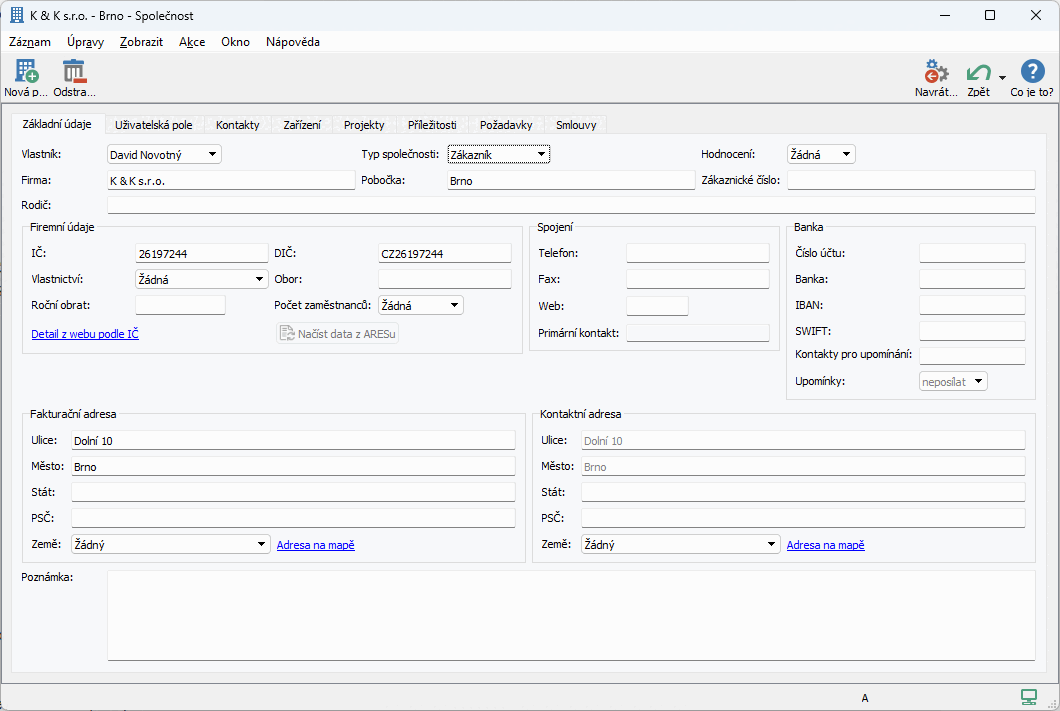Open the Počet zaměstnanců dropdown
Image resolution: width=1060 pixels, height=711 pixels.
coord(454,306)
